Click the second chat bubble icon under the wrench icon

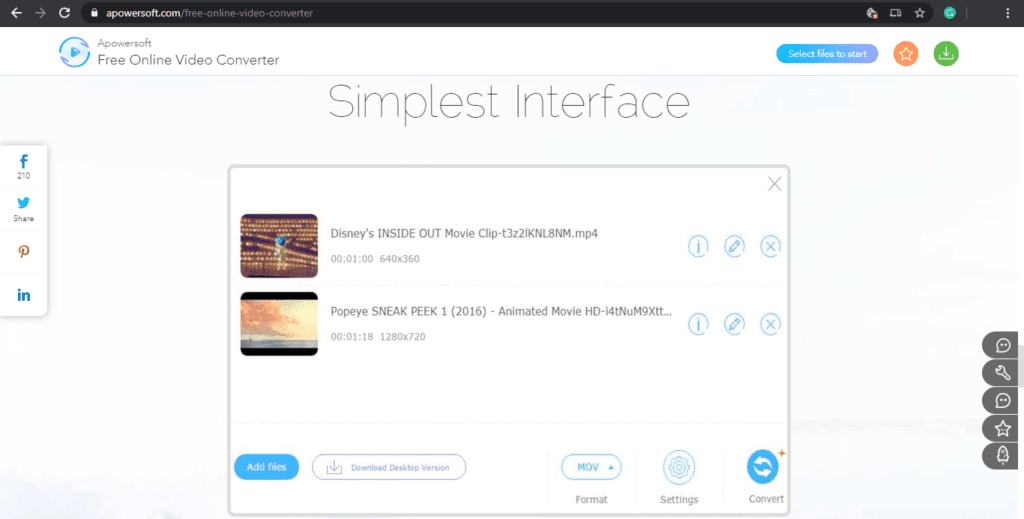coord(1002,400)
